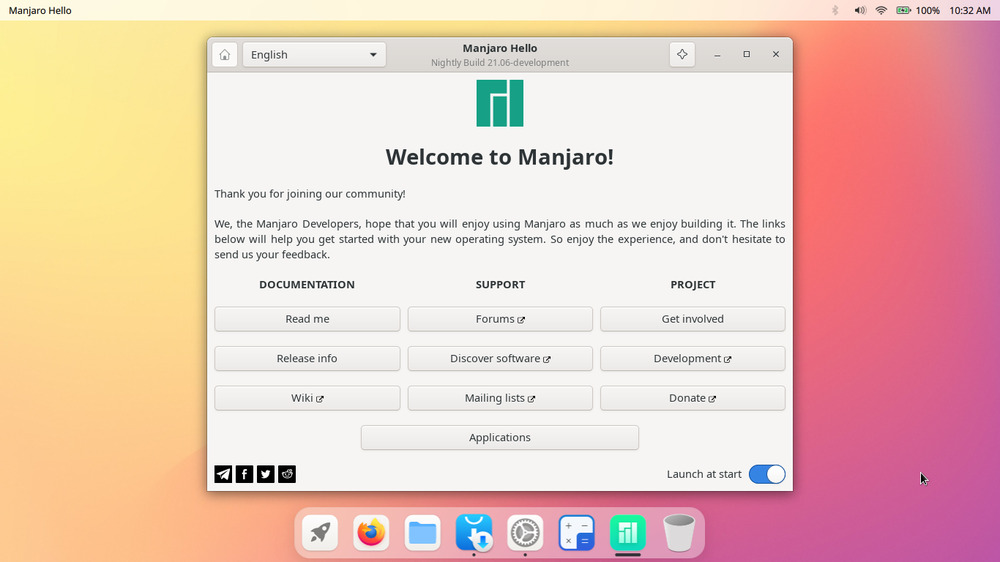Click the Welcome to Manjaro! heading
The height and width of the screenshot is (562, 1000).
pyautogui.click(x=499, y=157)
